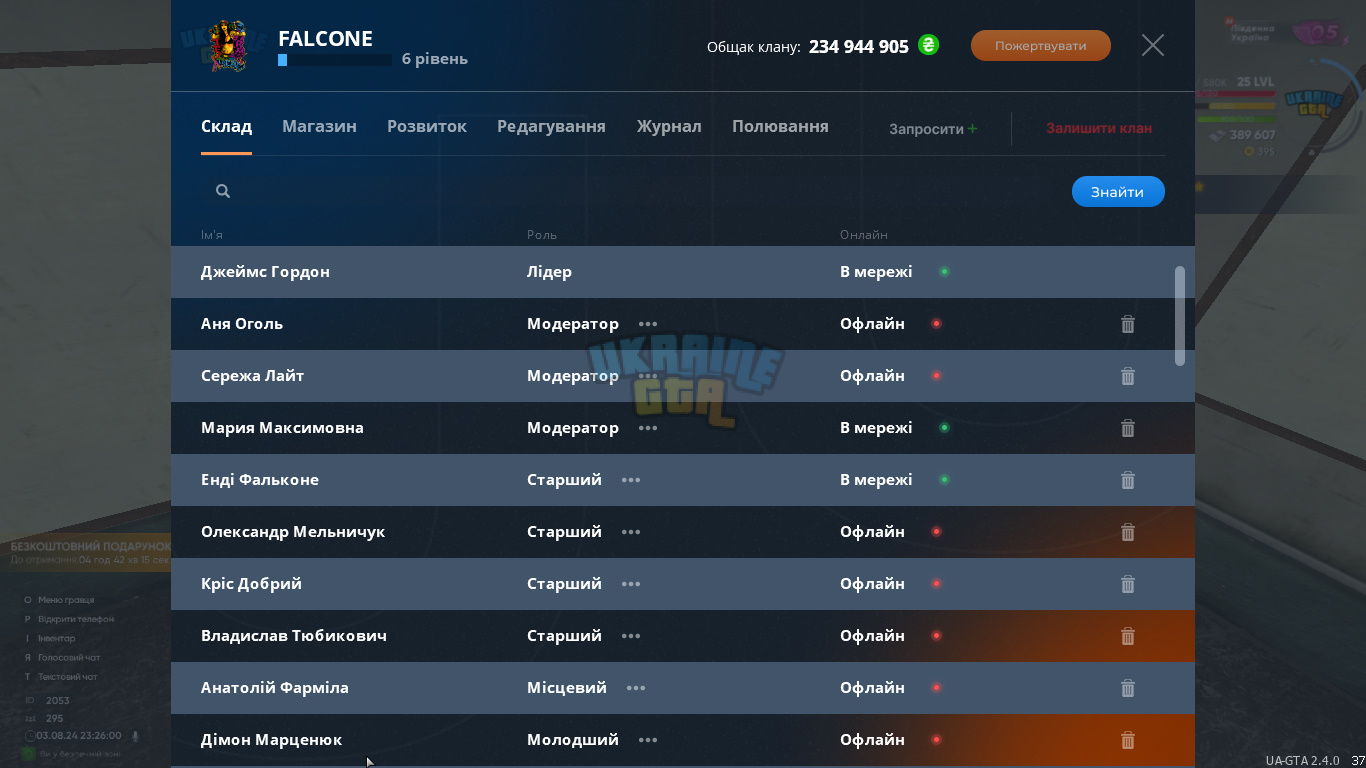
Task: Remove Владислав Тюбикович with trash icon
Action: (x=1128, y=636)
